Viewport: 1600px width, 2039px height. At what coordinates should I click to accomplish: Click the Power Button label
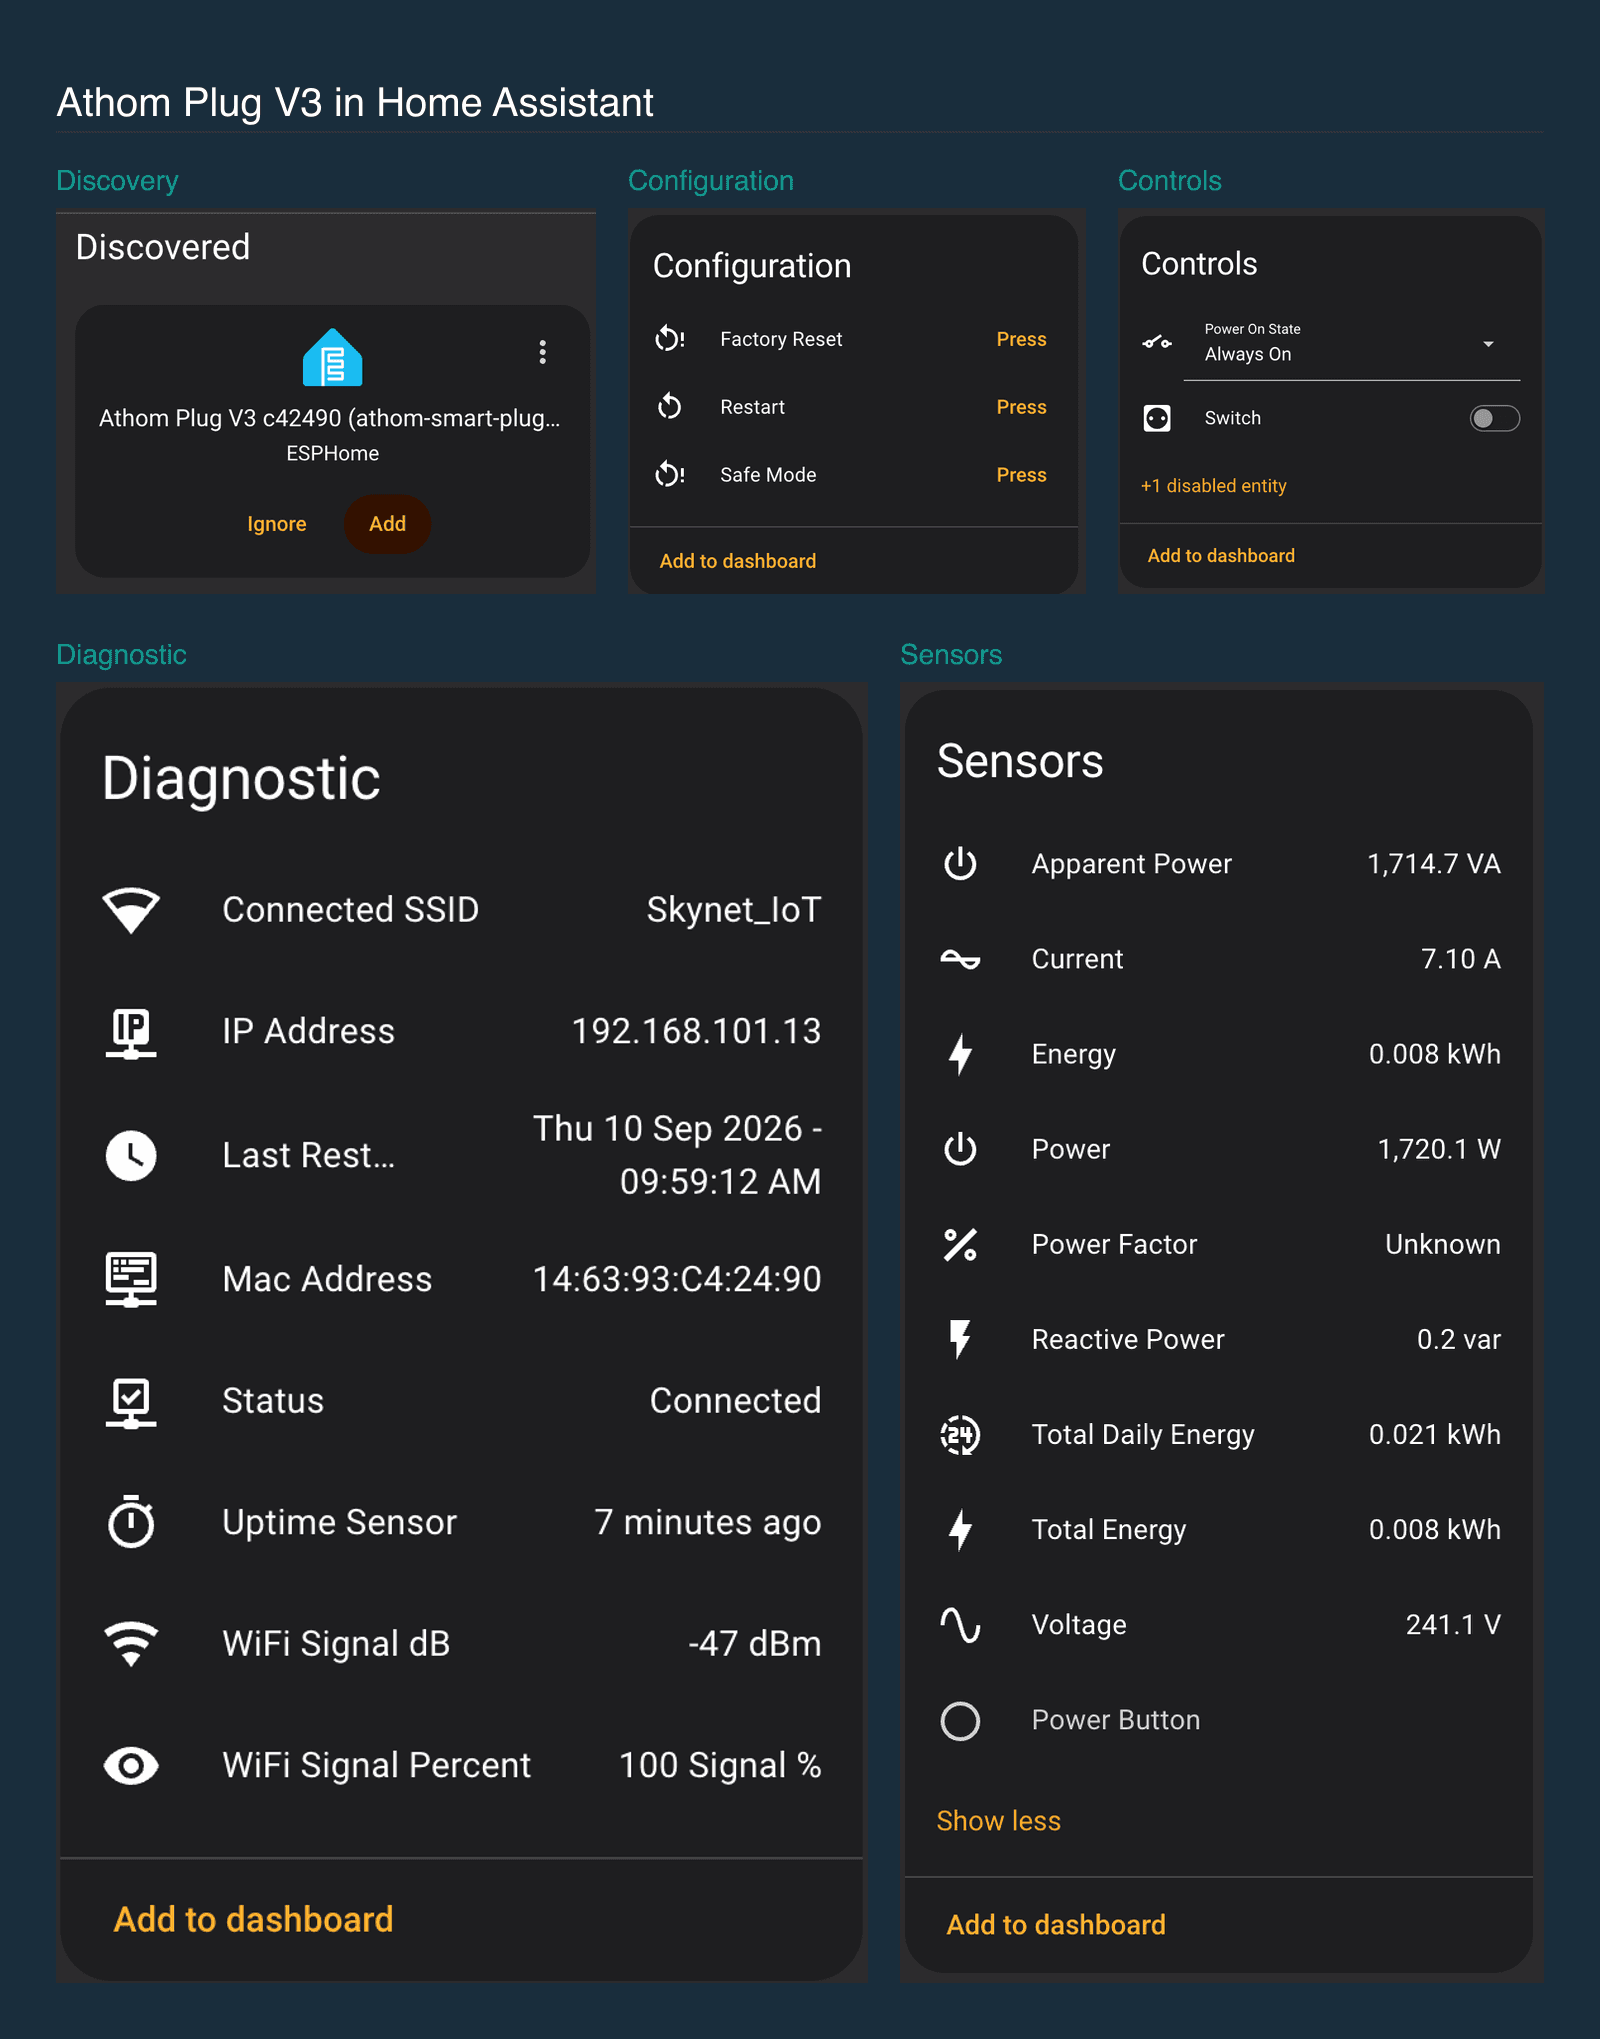[x=1115, y=1720]
